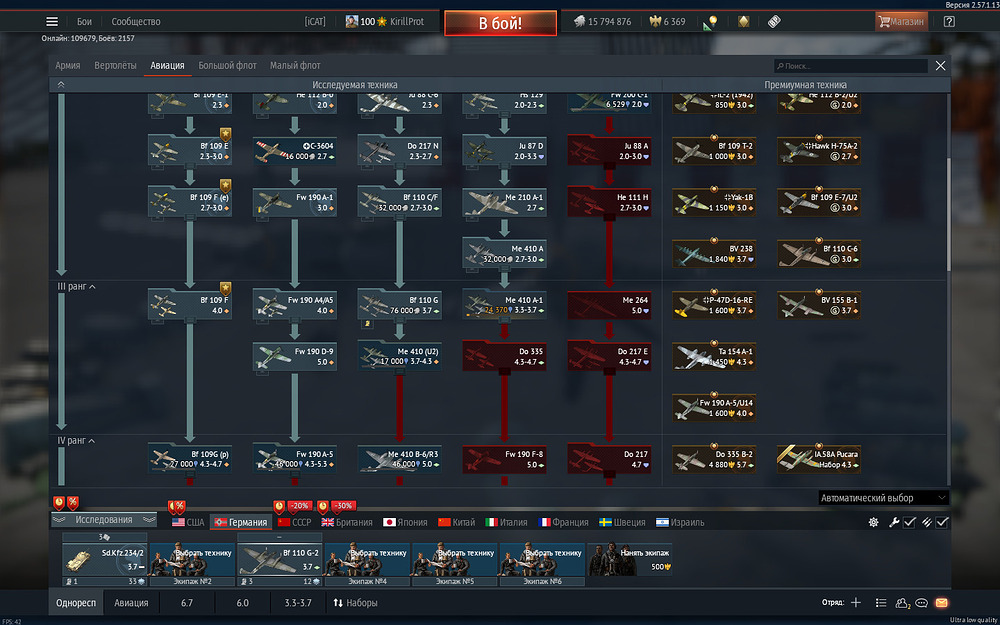Image resolution: width=1000 pixels, height=625 pixels.
Task: Collapse the III ранг section
Action: [77, 287]
